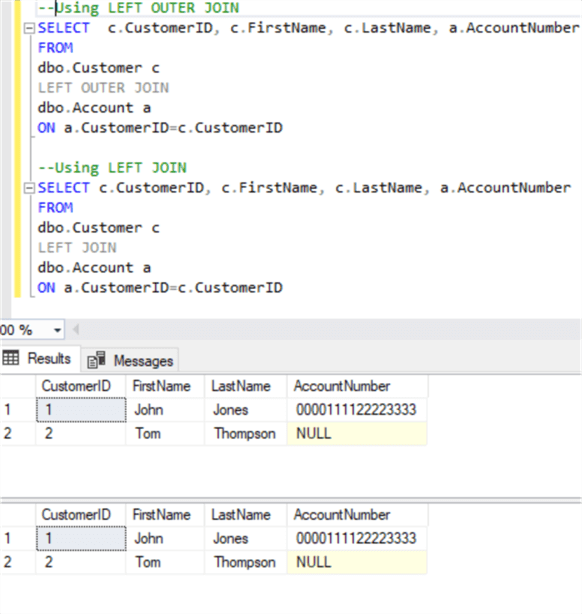Select CustomerID cell 1 in first result grid
Image resolution: width=582 pixels, height=614 pixels.
tap(81, 410)
